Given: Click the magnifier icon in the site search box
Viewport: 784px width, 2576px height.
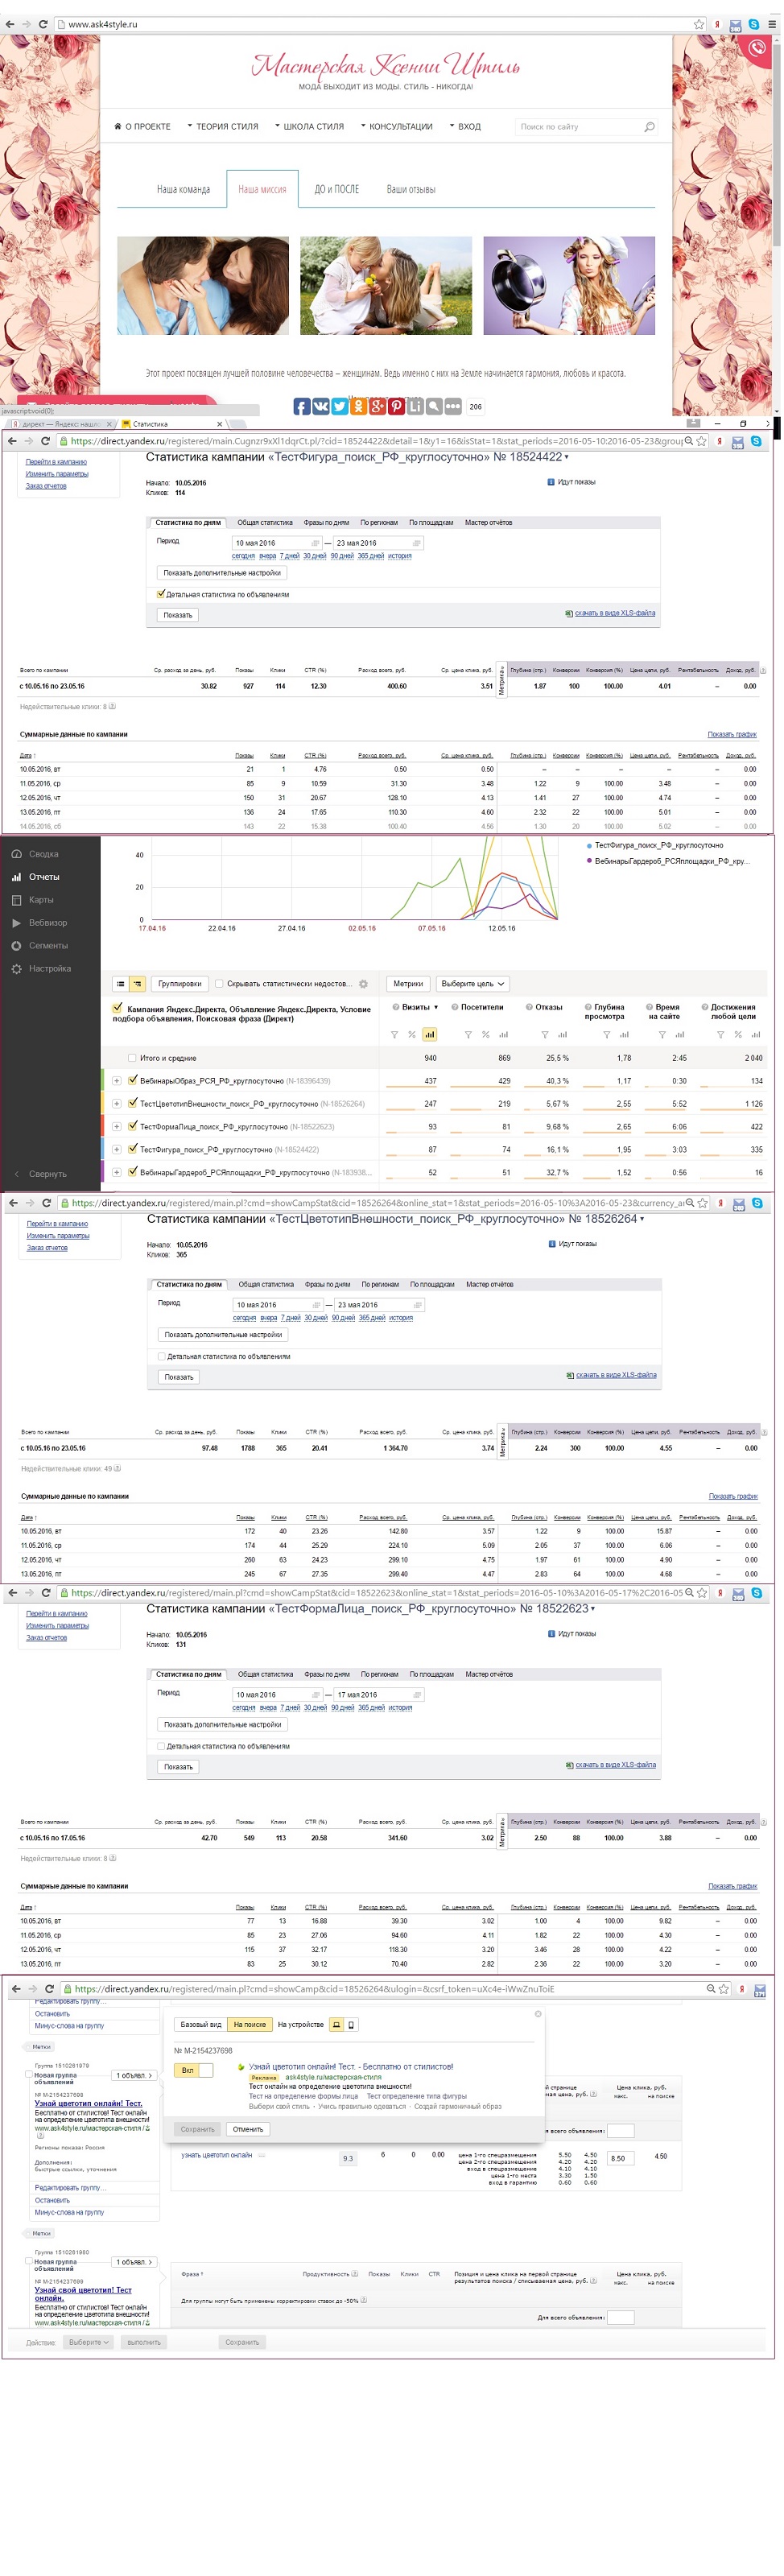Looking at the screenshot, I should click(x=650, y=127).
